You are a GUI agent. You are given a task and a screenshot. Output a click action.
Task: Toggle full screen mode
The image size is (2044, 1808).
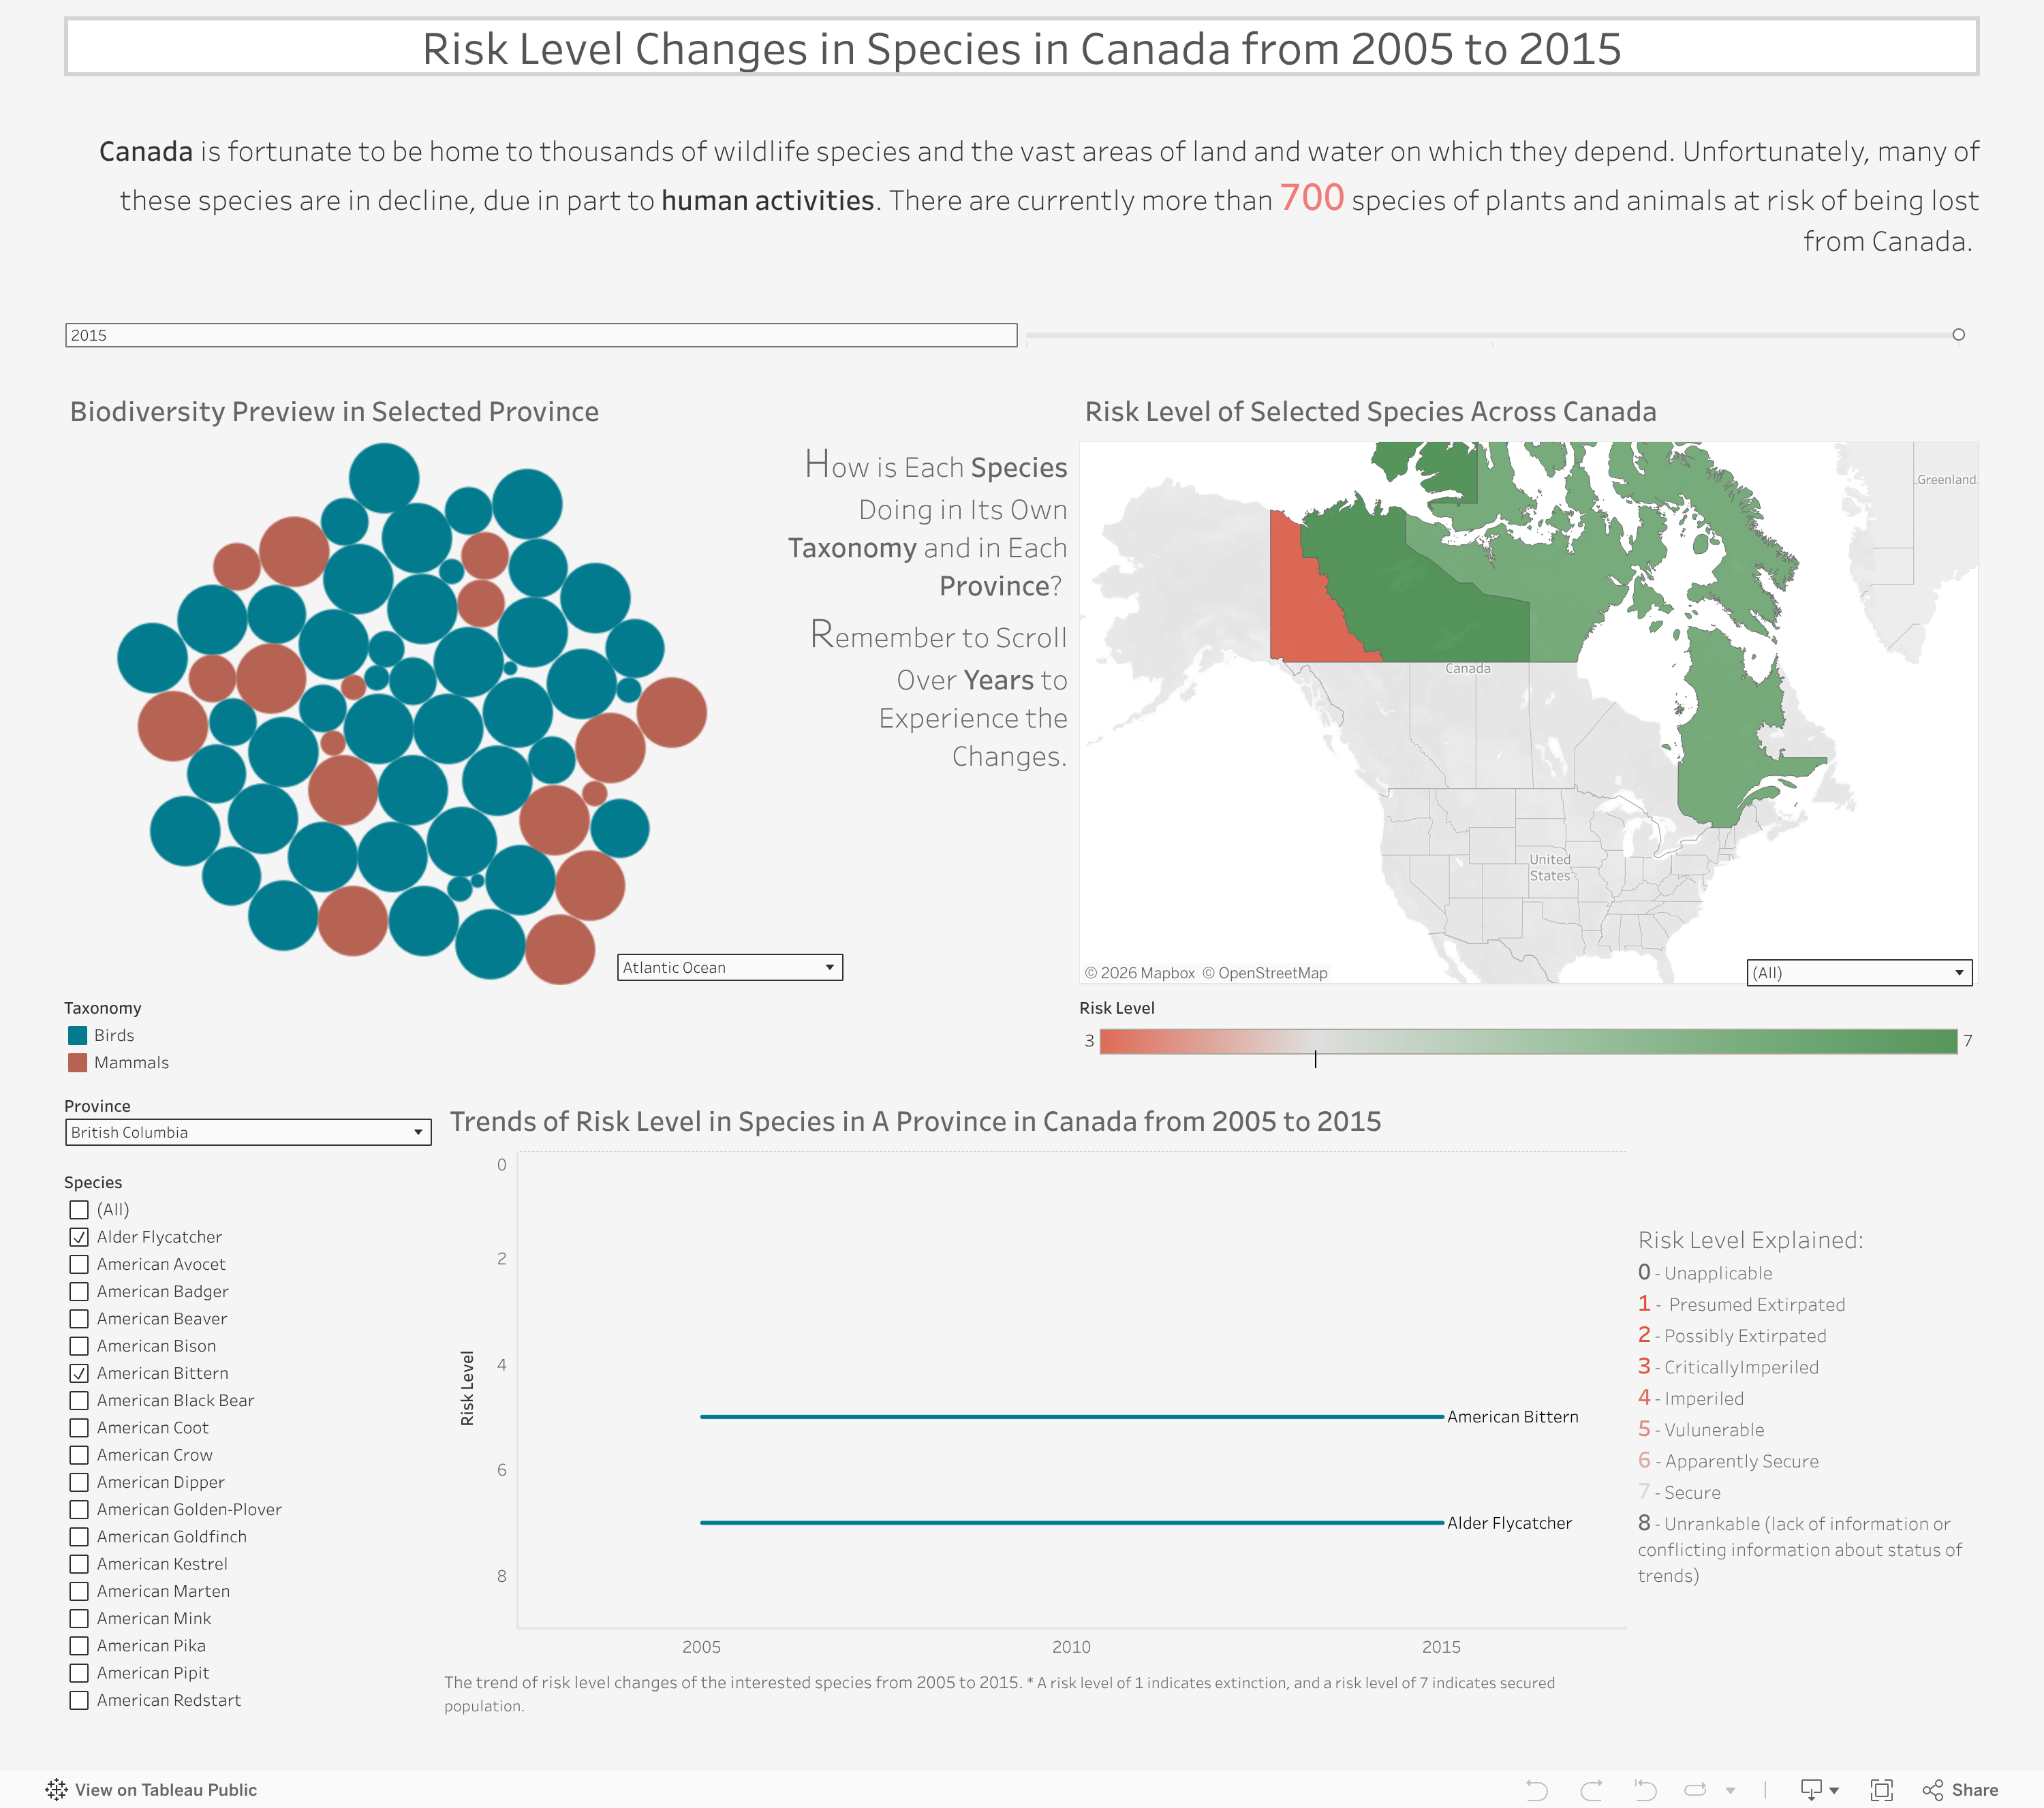pyautogui.click(x=1880, y=1790)
